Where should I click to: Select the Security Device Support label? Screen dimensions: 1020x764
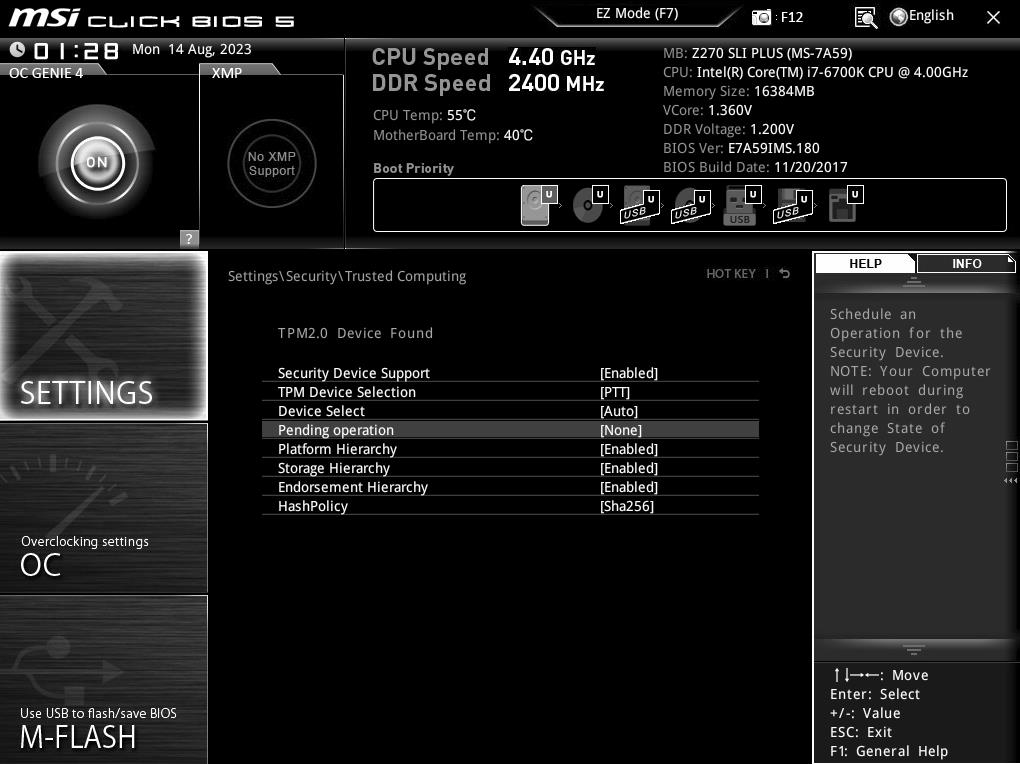pyautogui.click(x=353, y=373)
